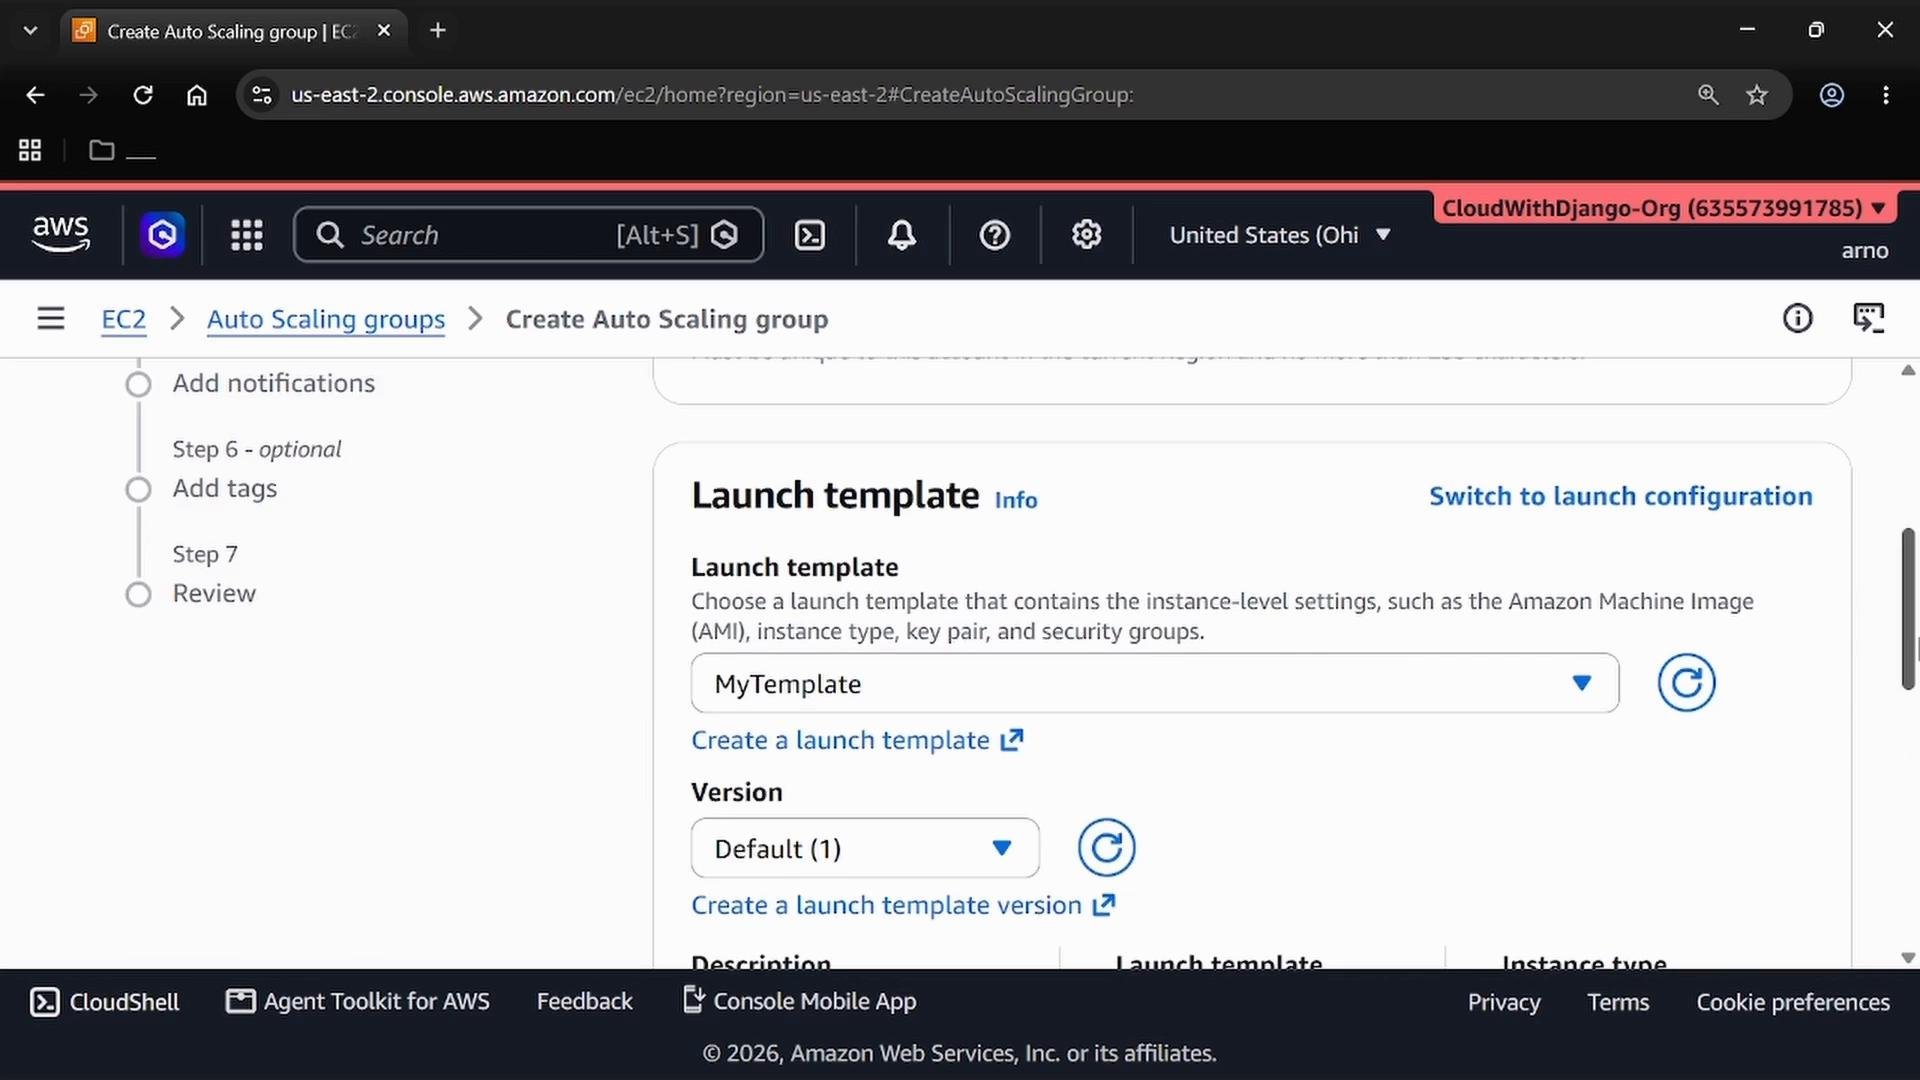The width and height of the screenshot is (1920, 1080).
Task: Open the site information icon in address bar
Action: click(262, 95)
